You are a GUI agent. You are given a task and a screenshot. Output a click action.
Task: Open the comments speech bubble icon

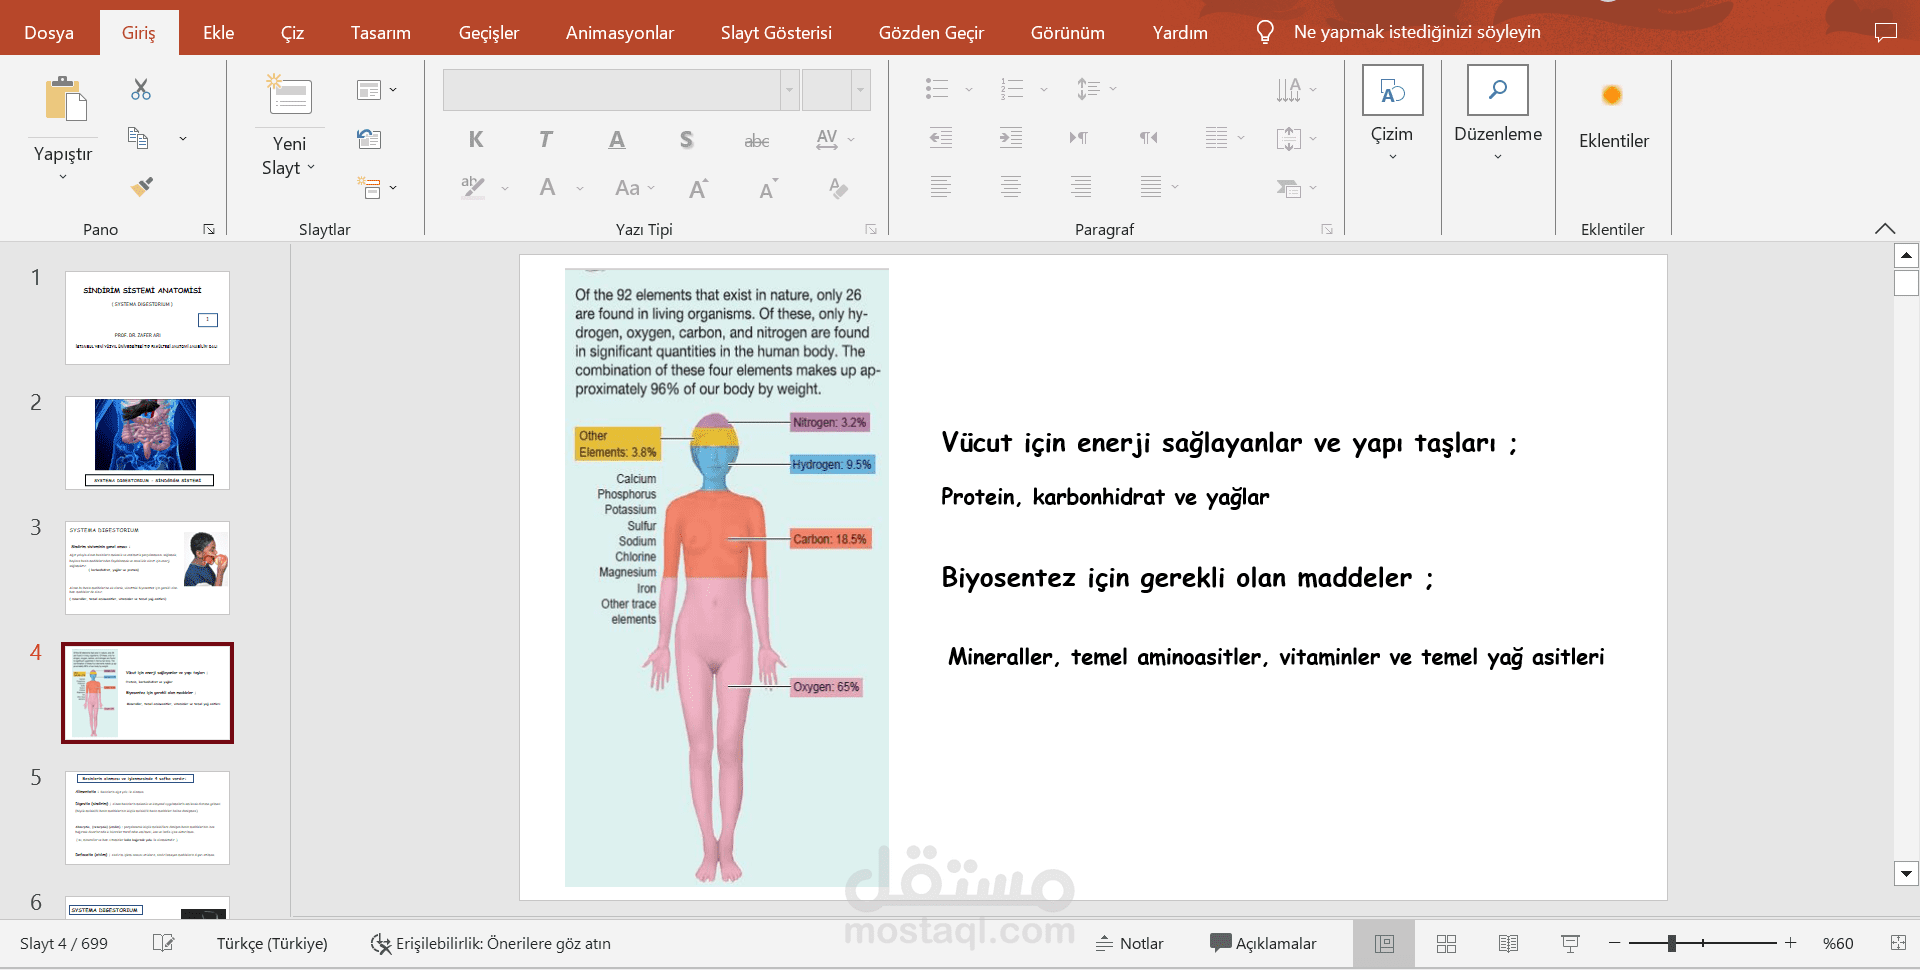1885,32
